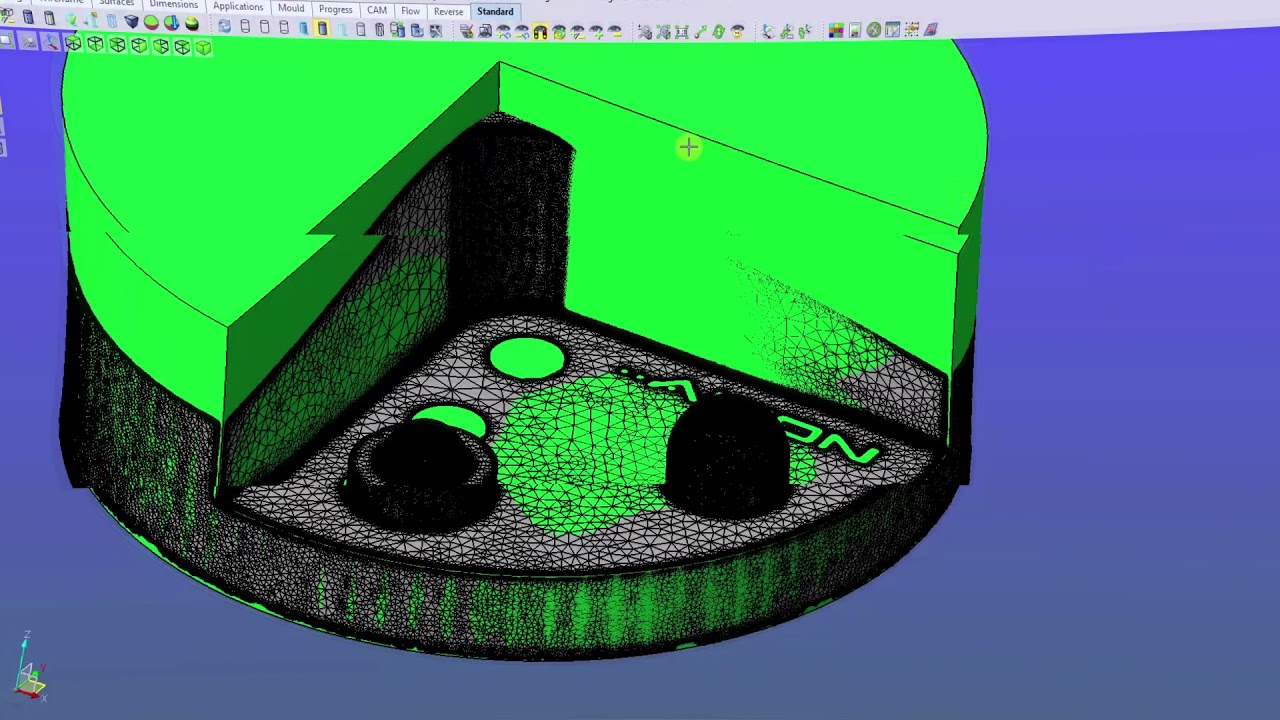Toggle the highlighted horseshoe magnet icon
The image size is (1280, 720).
point(540,32)
